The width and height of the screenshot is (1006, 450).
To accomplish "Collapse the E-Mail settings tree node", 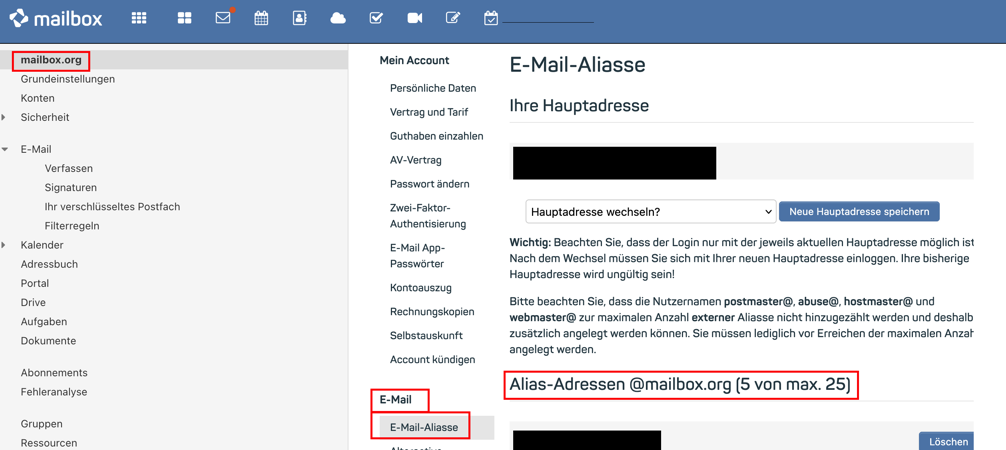I will [x=5, y=149].
